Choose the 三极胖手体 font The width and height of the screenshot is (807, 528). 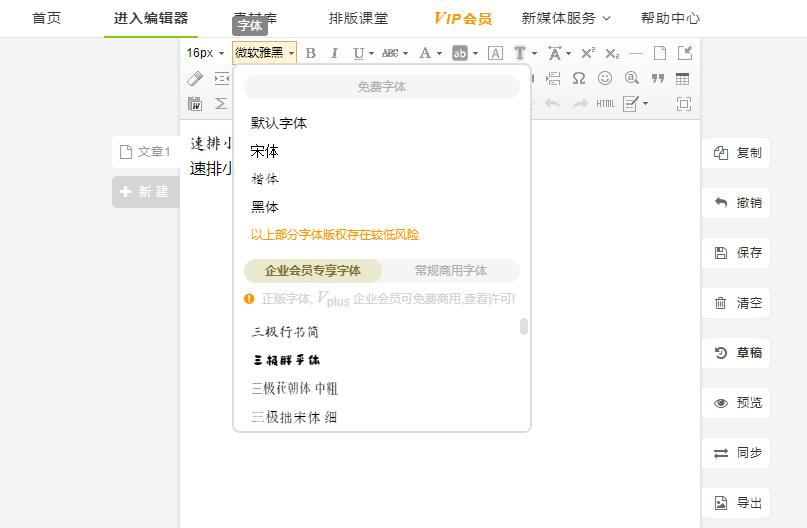[x=286, y=360]
